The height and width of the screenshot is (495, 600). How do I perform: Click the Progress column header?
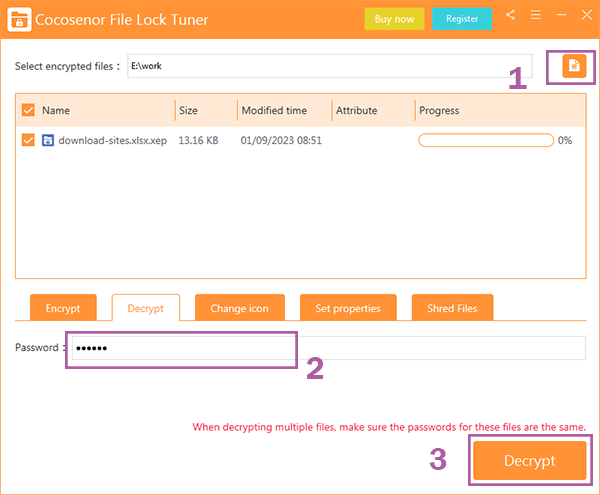point(439,111)
